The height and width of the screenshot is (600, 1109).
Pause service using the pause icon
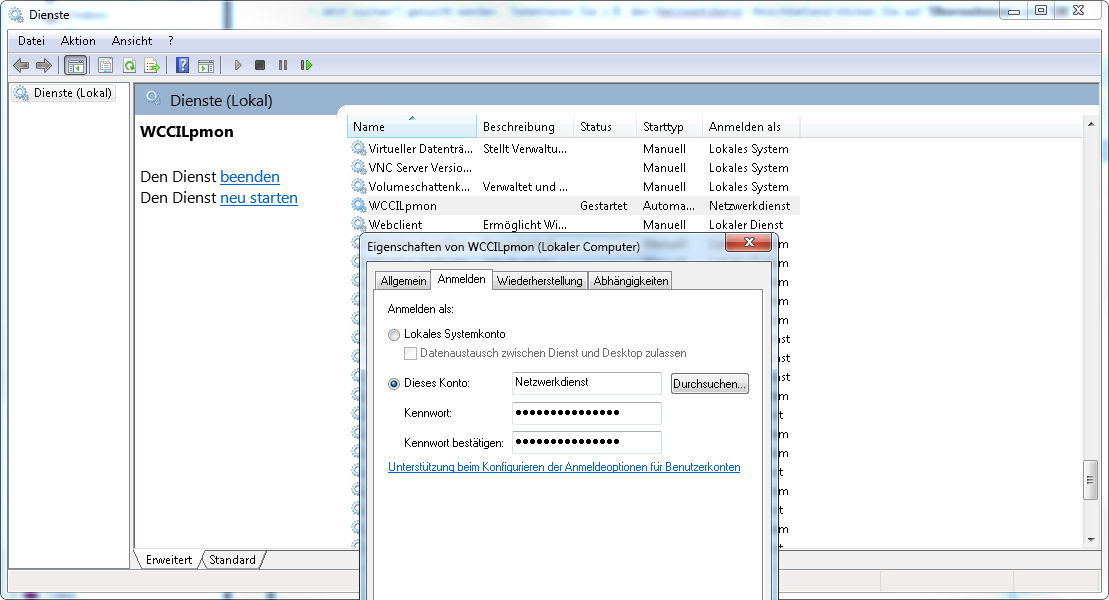[283, 65]
